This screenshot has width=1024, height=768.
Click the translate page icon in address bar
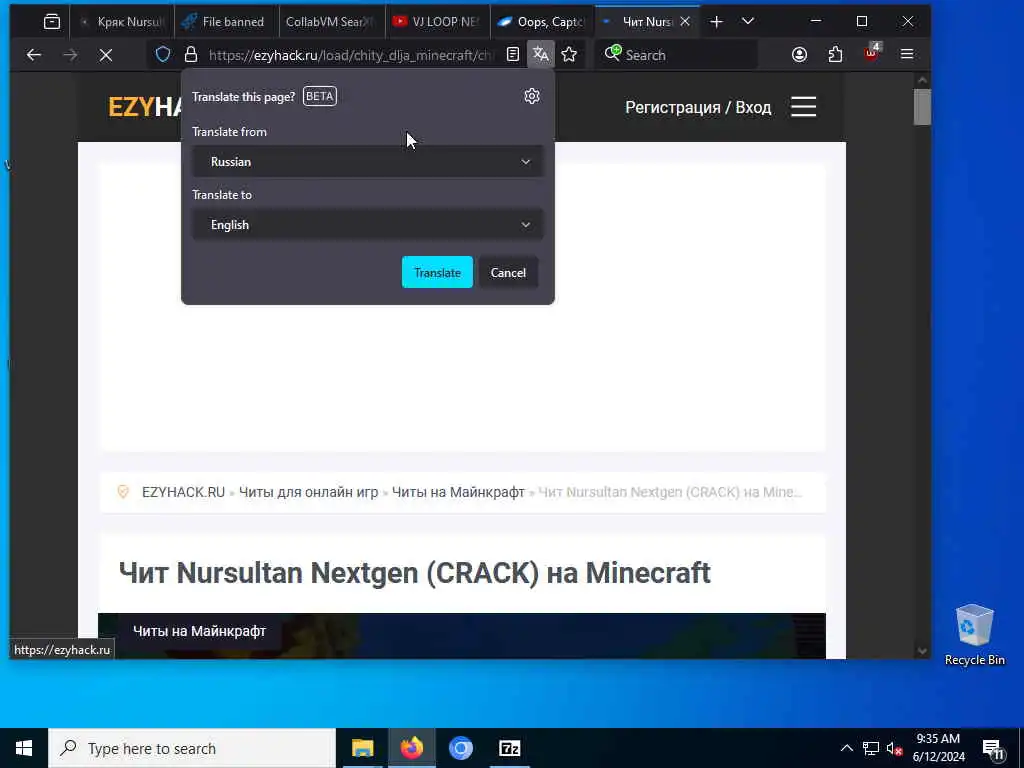(541, 54)
